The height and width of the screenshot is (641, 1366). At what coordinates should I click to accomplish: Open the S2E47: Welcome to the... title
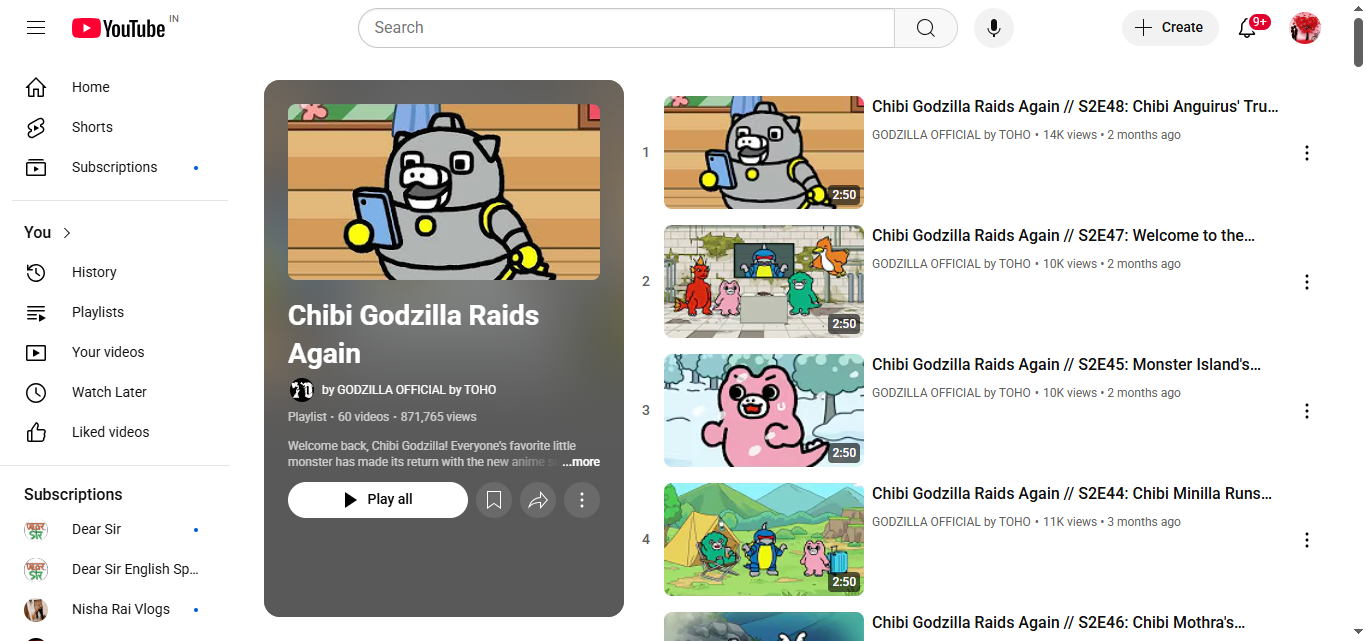(1063, 236)
